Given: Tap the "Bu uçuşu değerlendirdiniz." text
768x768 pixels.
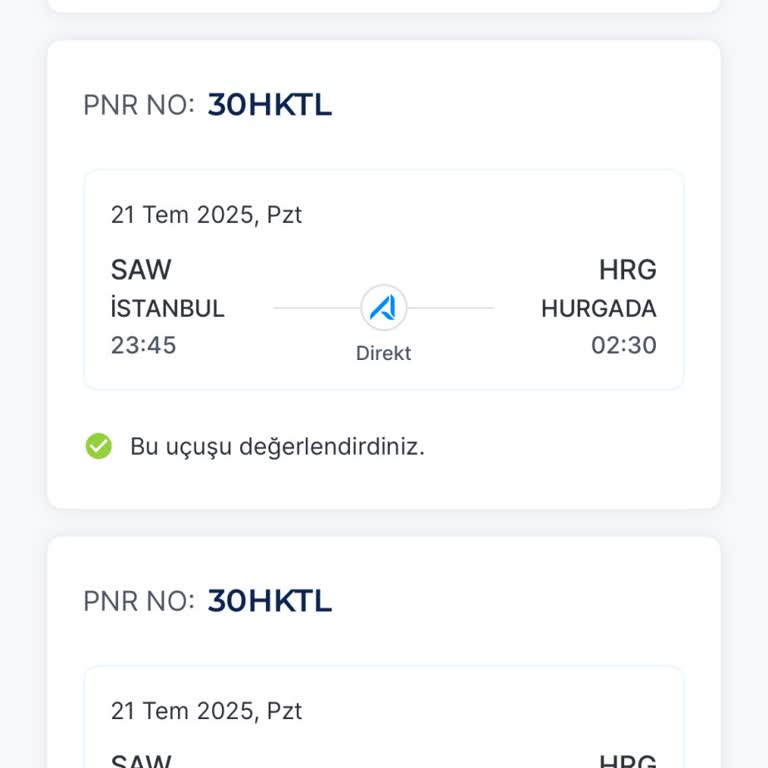Looking at the screenshot, I should pos(277,446).
